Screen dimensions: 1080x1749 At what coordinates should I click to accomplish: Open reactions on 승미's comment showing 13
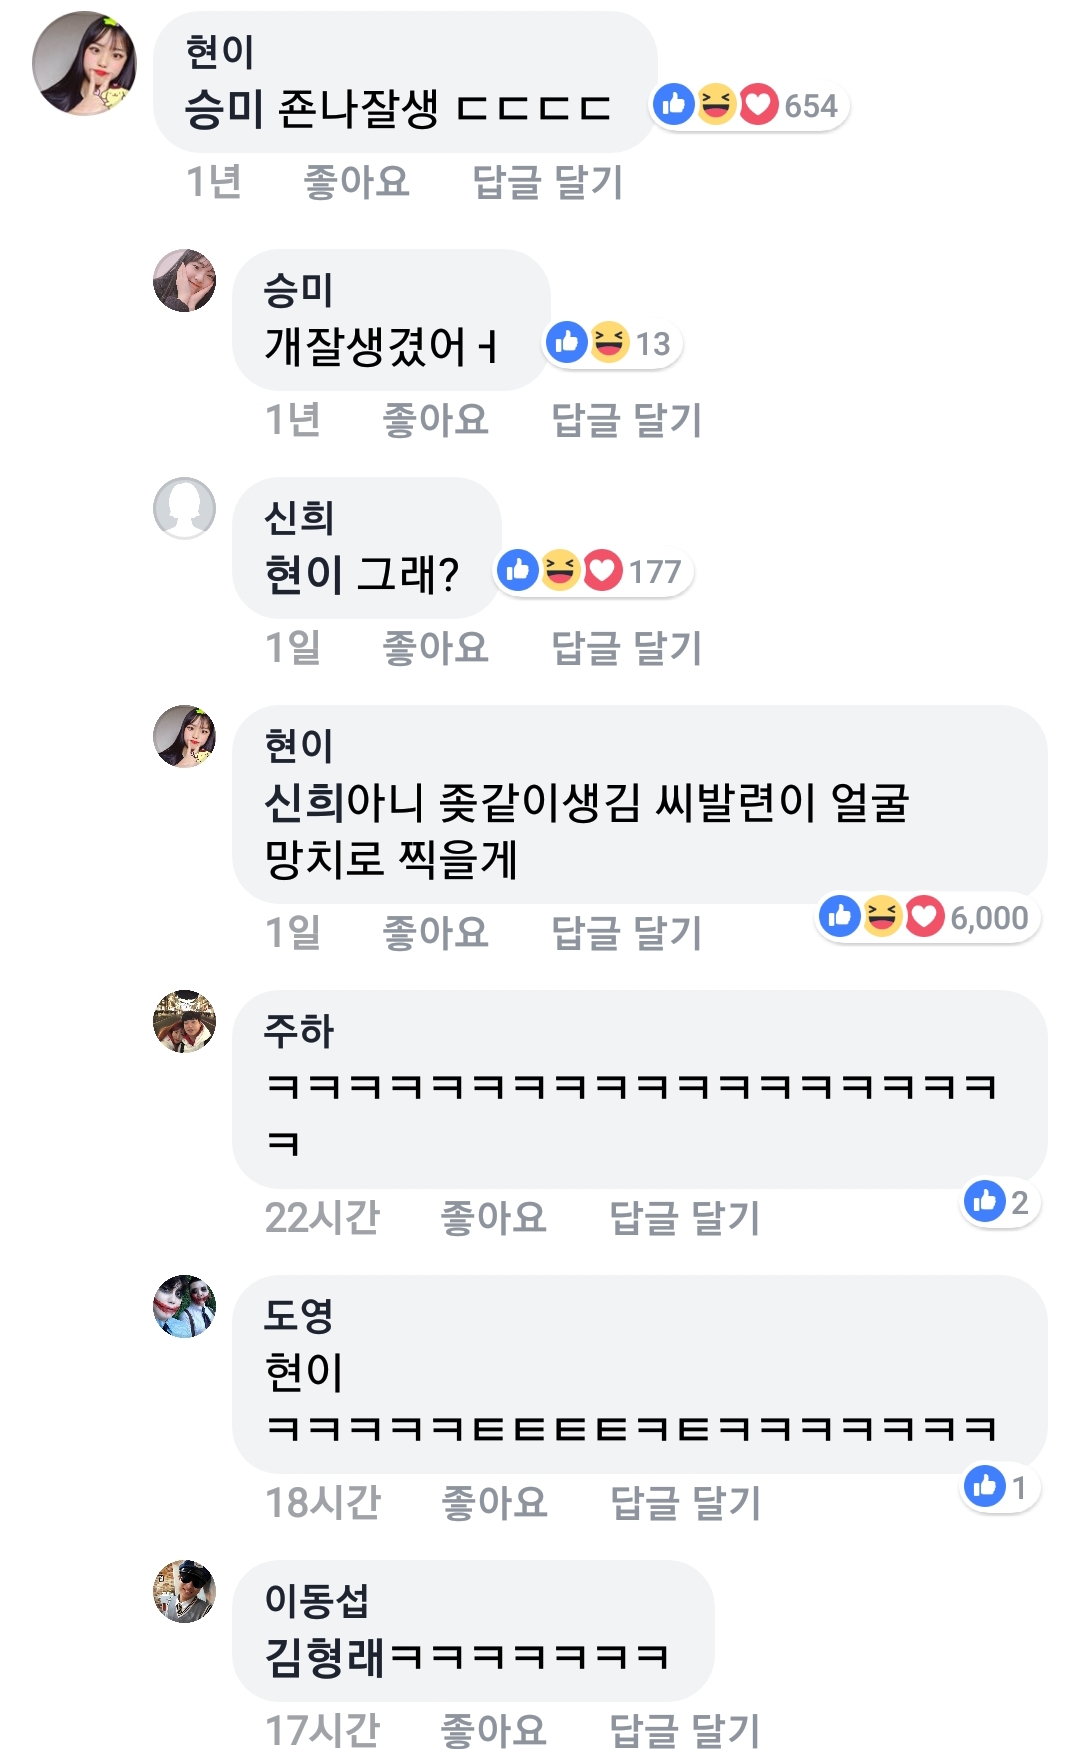613,343
